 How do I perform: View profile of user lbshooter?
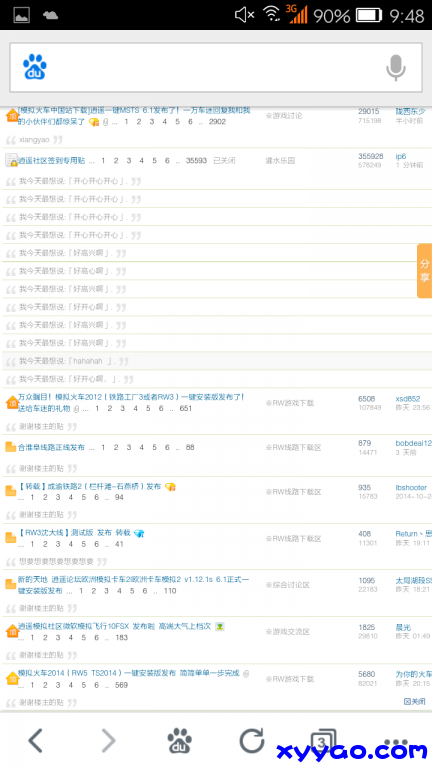(x=411, y=488)
